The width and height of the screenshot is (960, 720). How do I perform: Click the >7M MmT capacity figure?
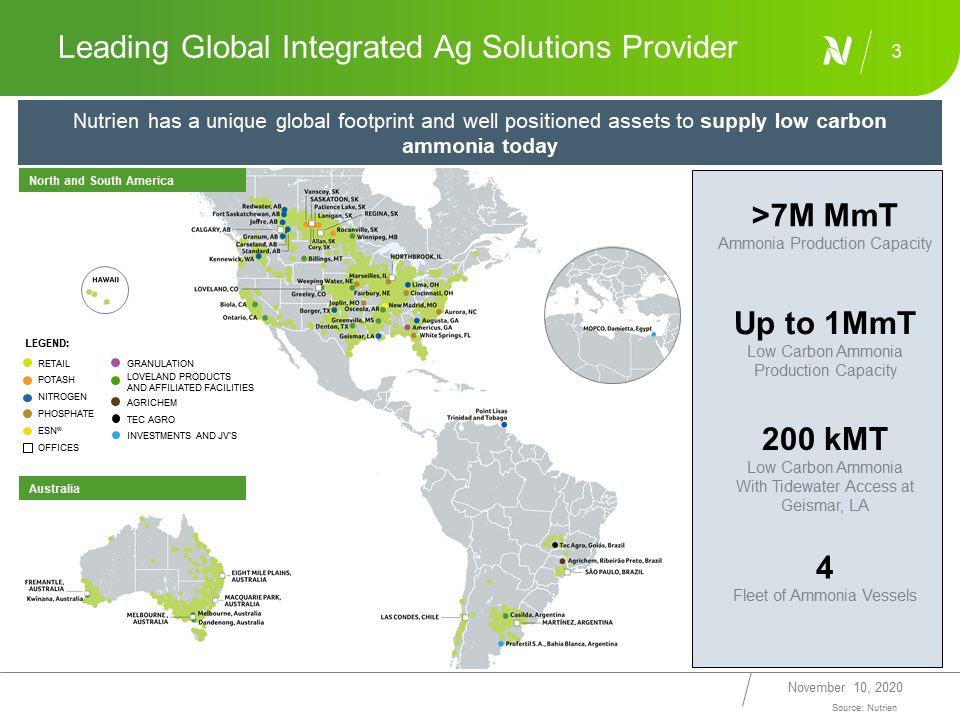tap(824, 216)
